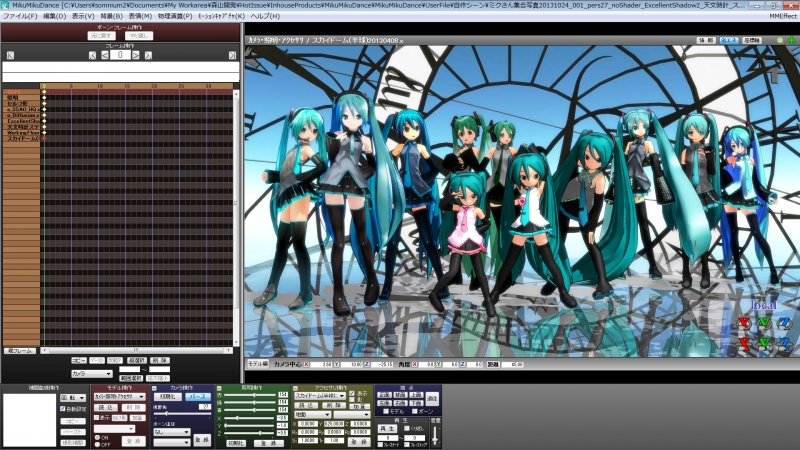Click the X rotation gizmo icon
The image size is (800, 450).
pos(744,323)
